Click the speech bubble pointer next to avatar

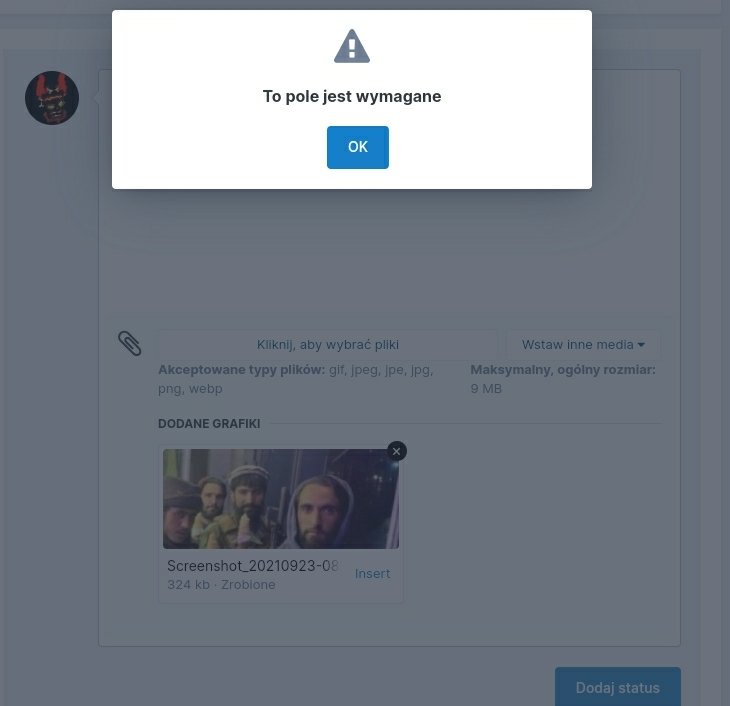96,98
